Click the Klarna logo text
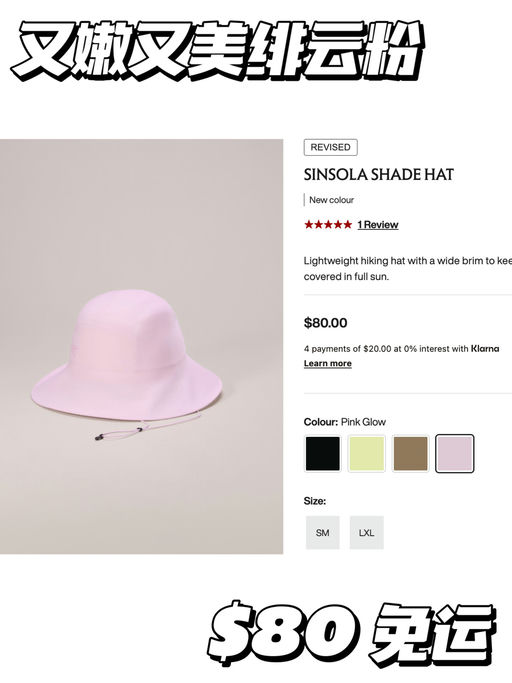The height and width of the screenshot is (683, 512). [485, 348]
